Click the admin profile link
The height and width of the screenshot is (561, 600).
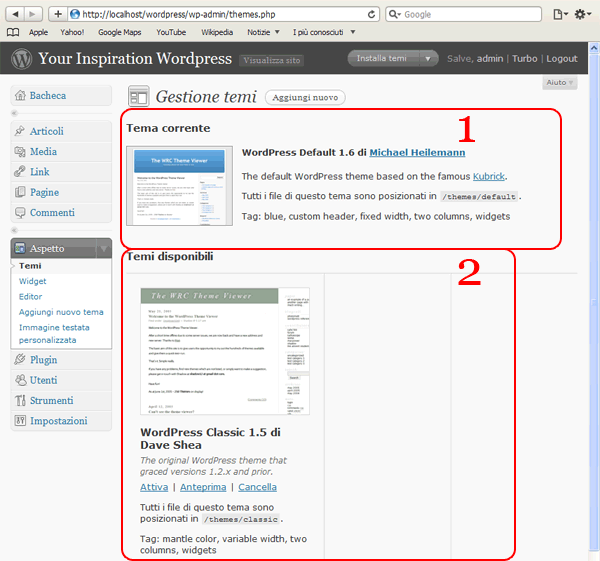(490, 59)
